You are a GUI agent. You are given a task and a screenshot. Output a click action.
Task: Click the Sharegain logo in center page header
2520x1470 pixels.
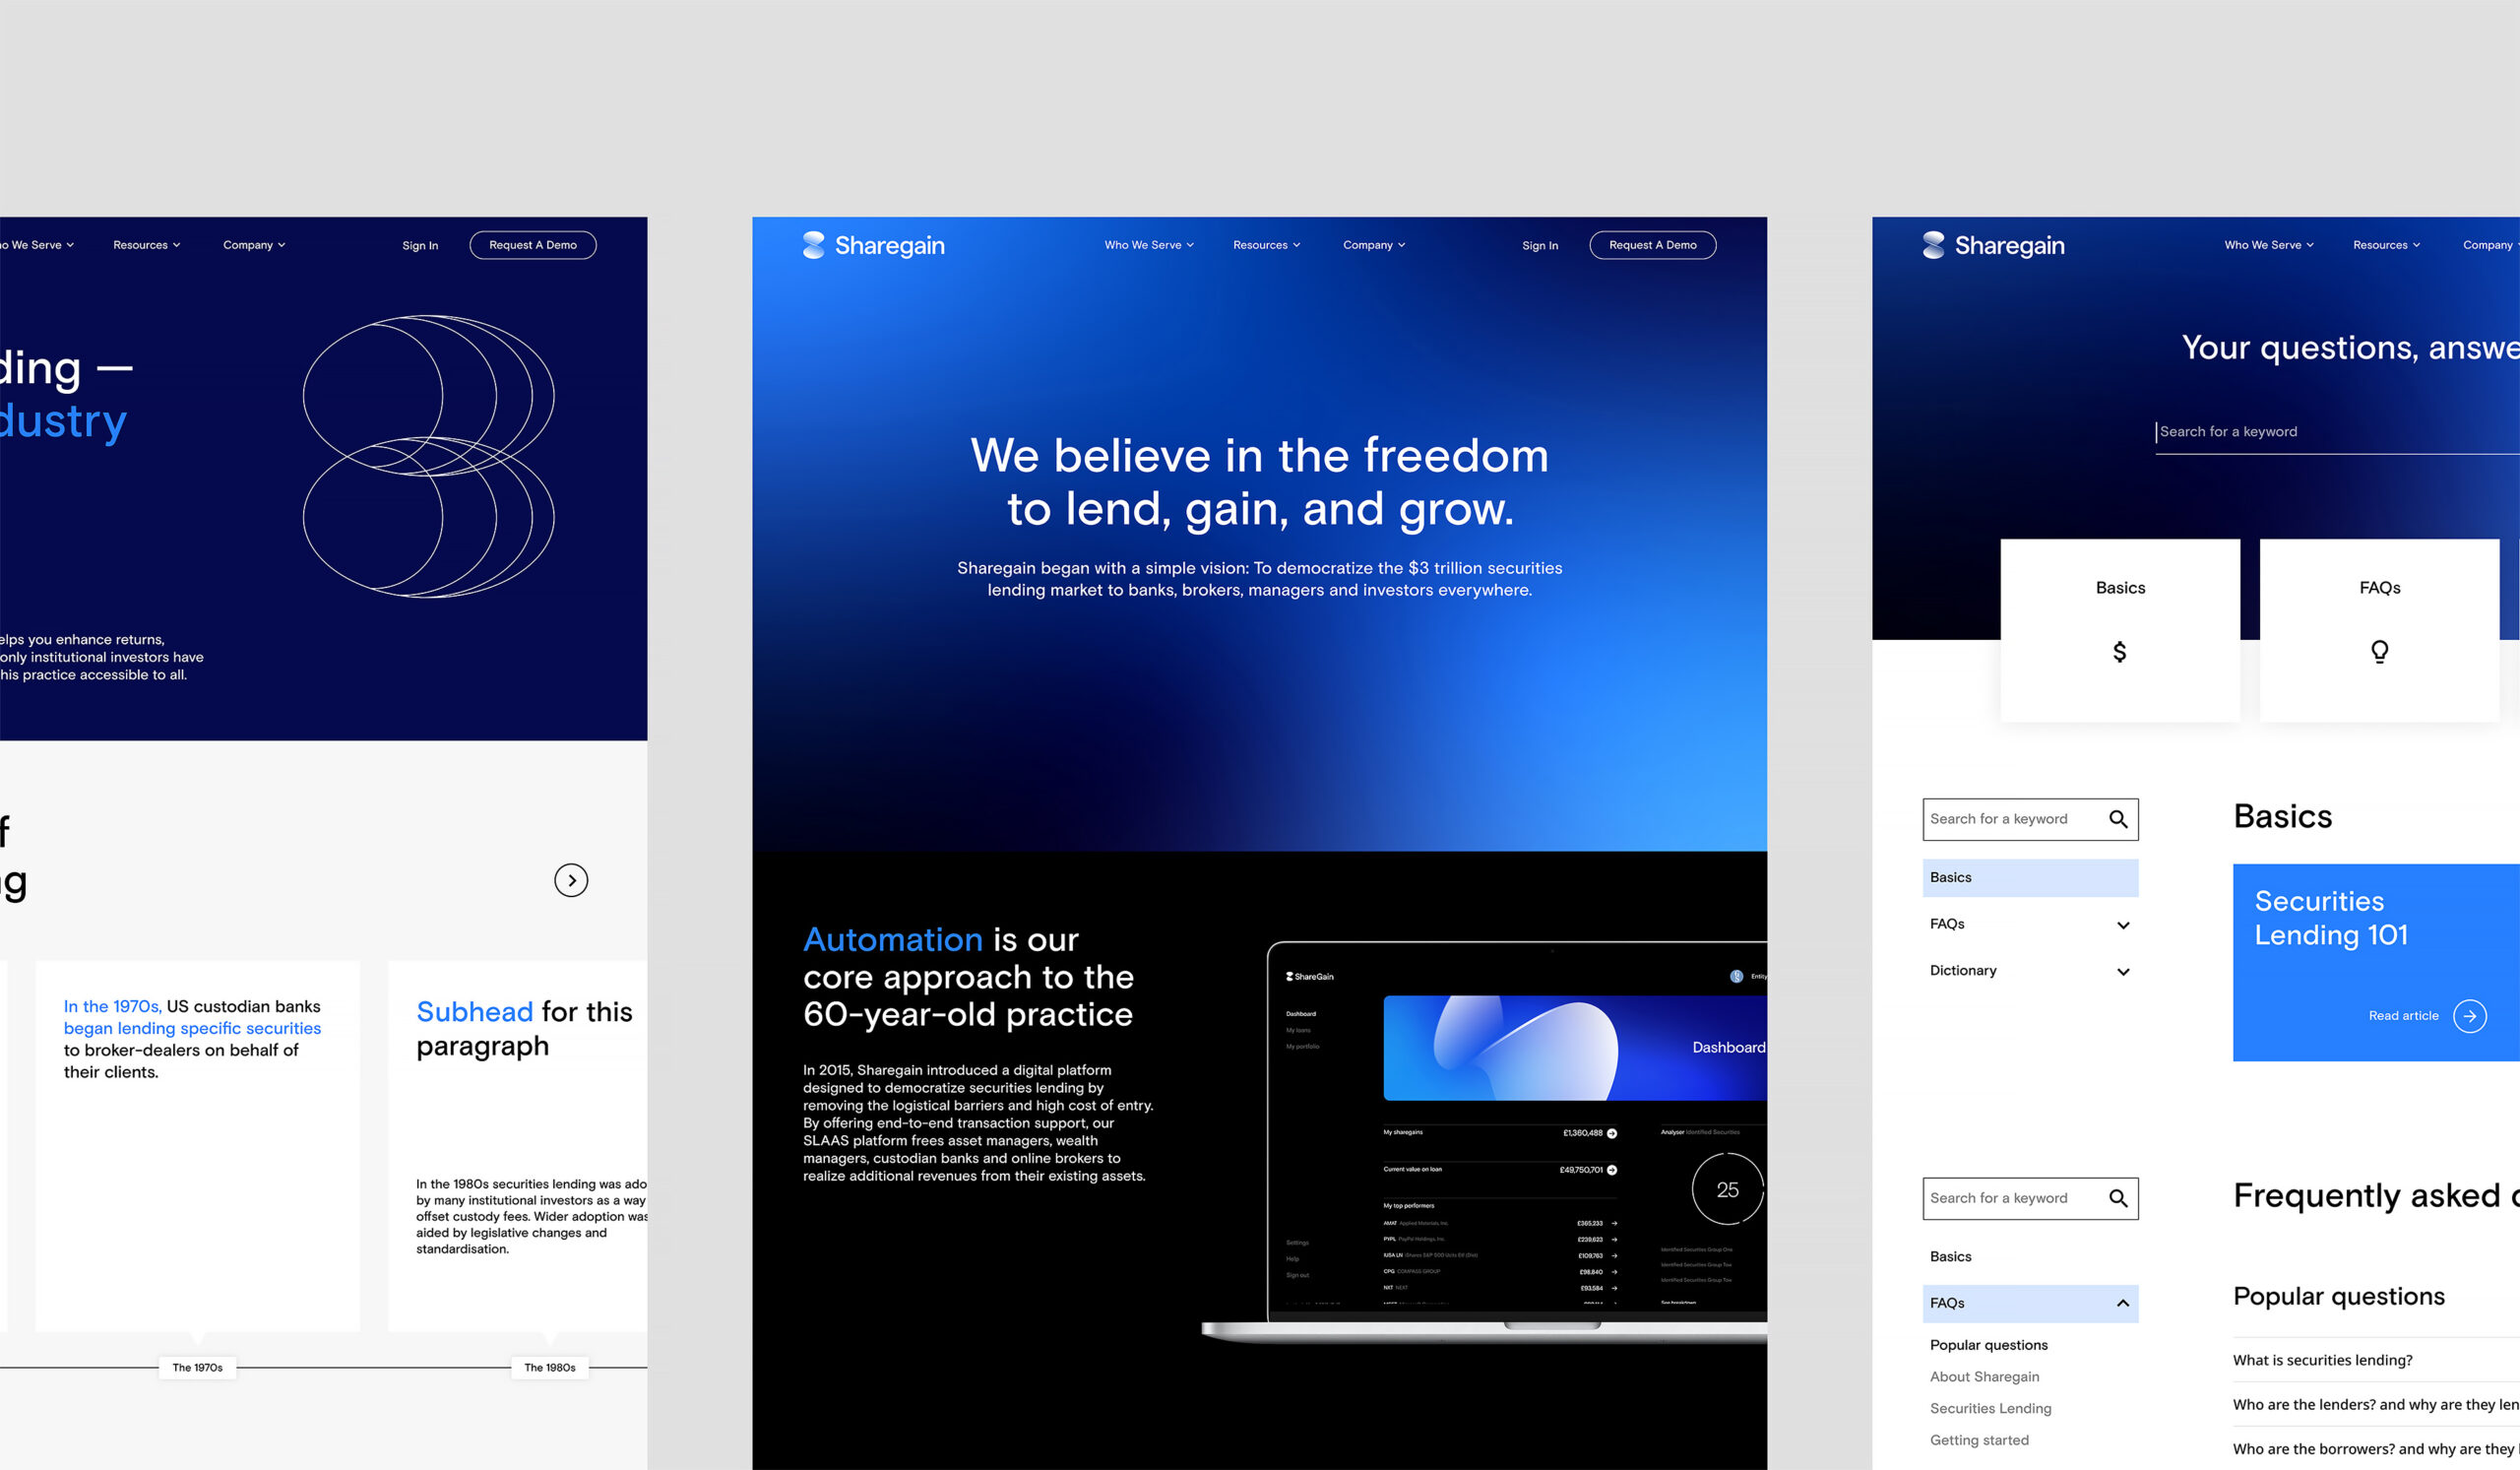873,245
